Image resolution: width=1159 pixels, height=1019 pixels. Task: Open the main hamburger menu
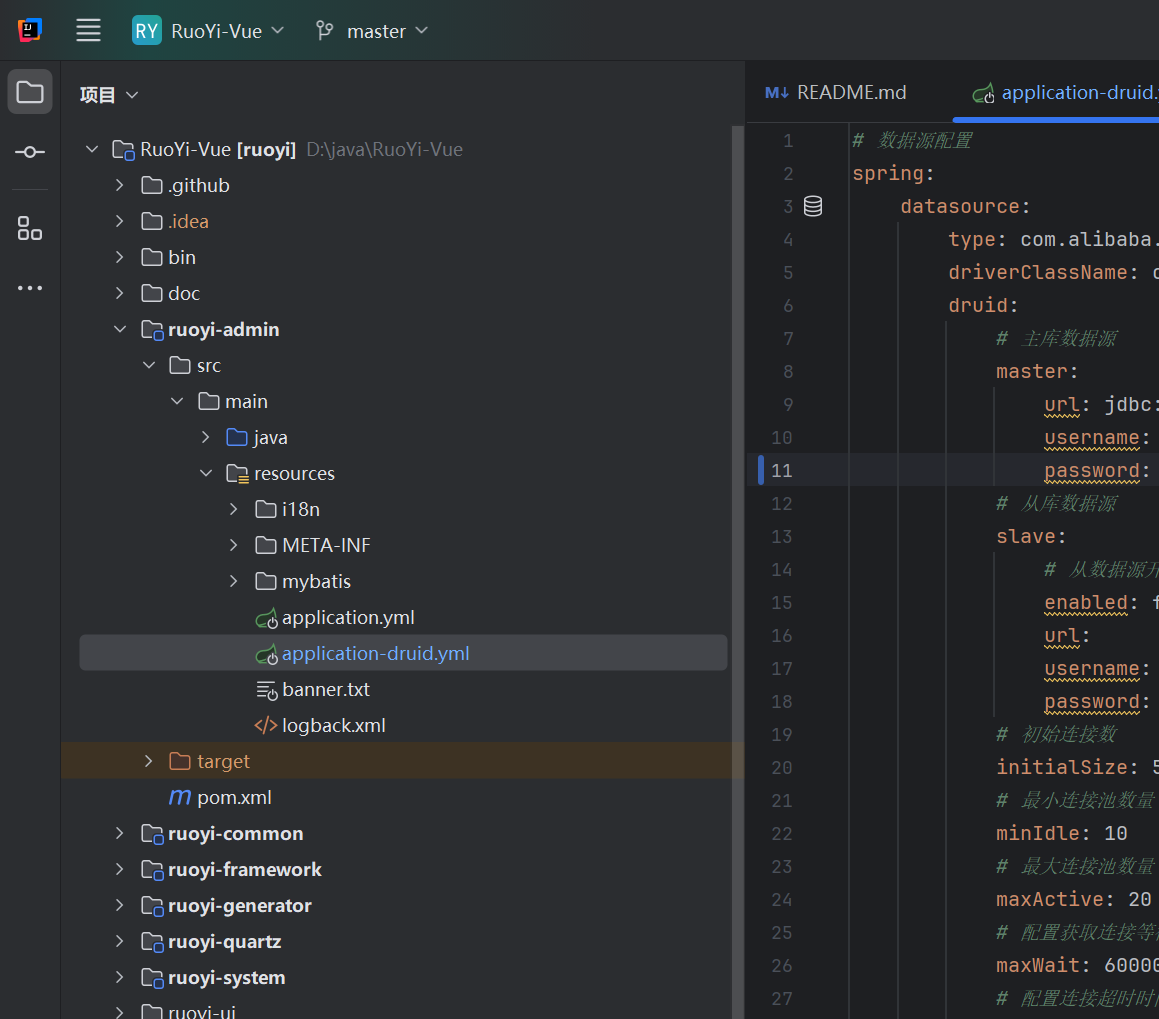pos(89,30)
